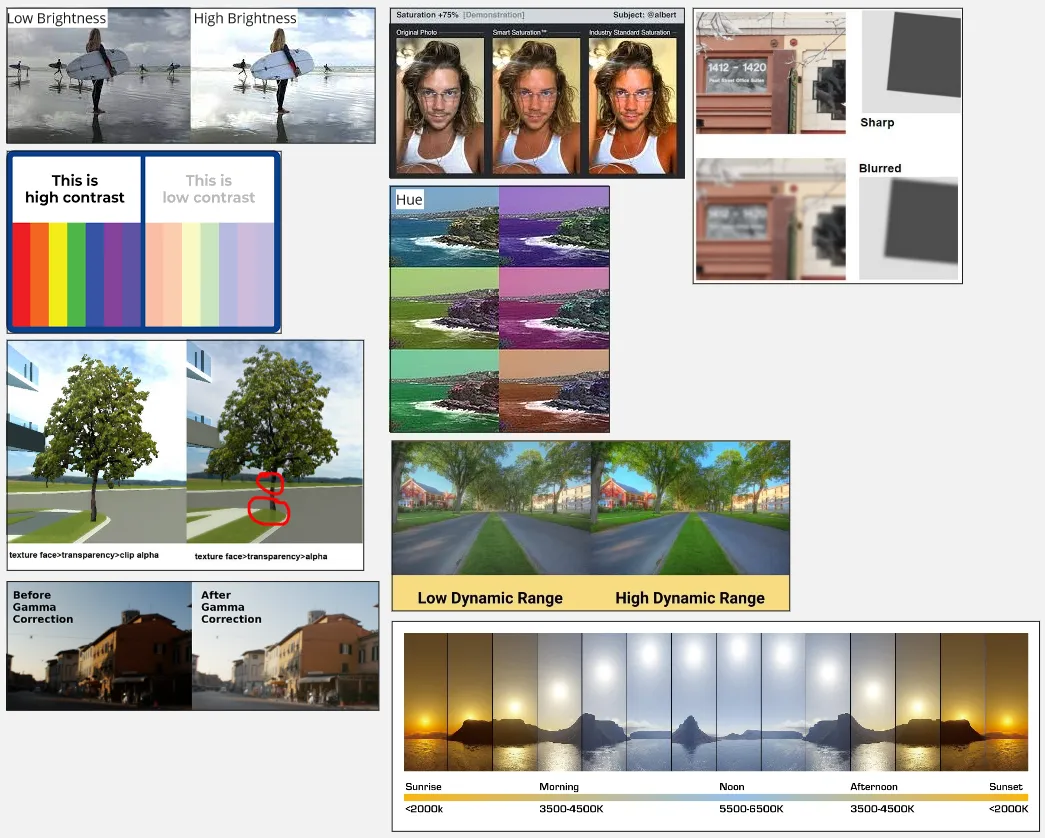Viewport: 1045px width, 838px height.
Task: Click the high contrast color bars panel
Action: (x=75, y=240)
